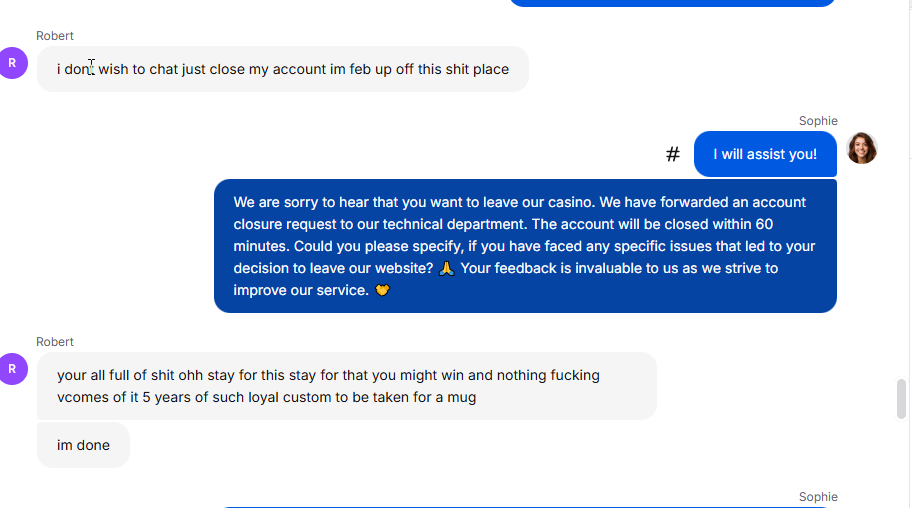Viewport: 912px width, 508px height.
Task: Click the text "60 minutes" in Sophie's closure reply
Action: (504, 235)
